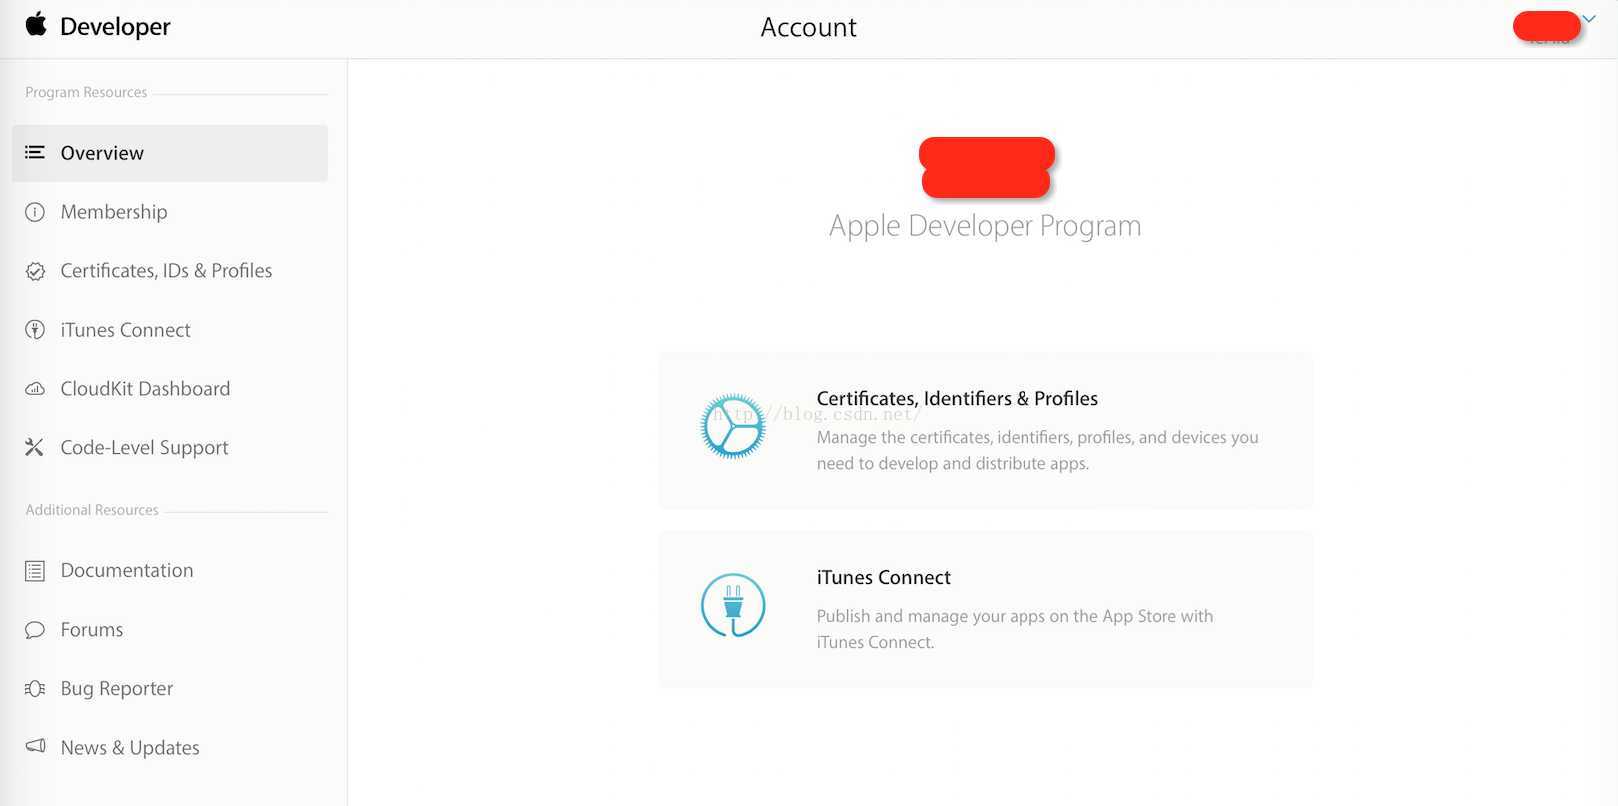Click the plug icon on iTunes Connect card
Viewport: 1618px width, 806px height.
click(733, 605)
